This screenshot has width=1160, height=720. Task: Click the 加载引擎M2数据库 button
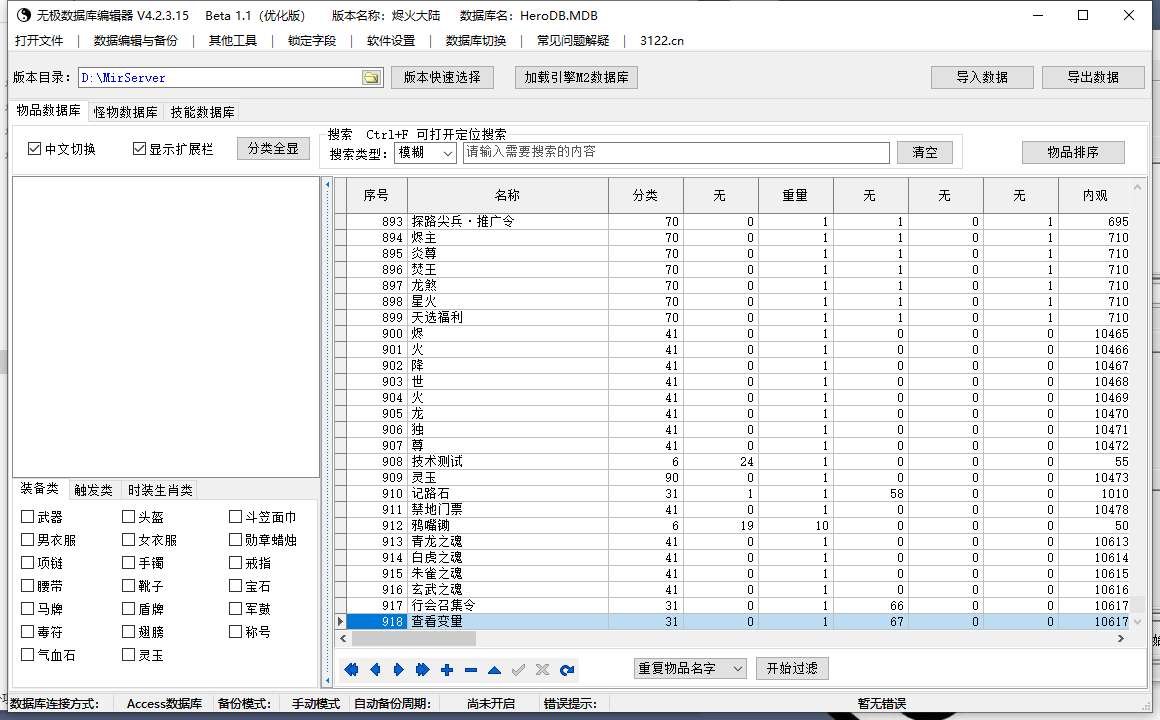[x=576, y=77]
